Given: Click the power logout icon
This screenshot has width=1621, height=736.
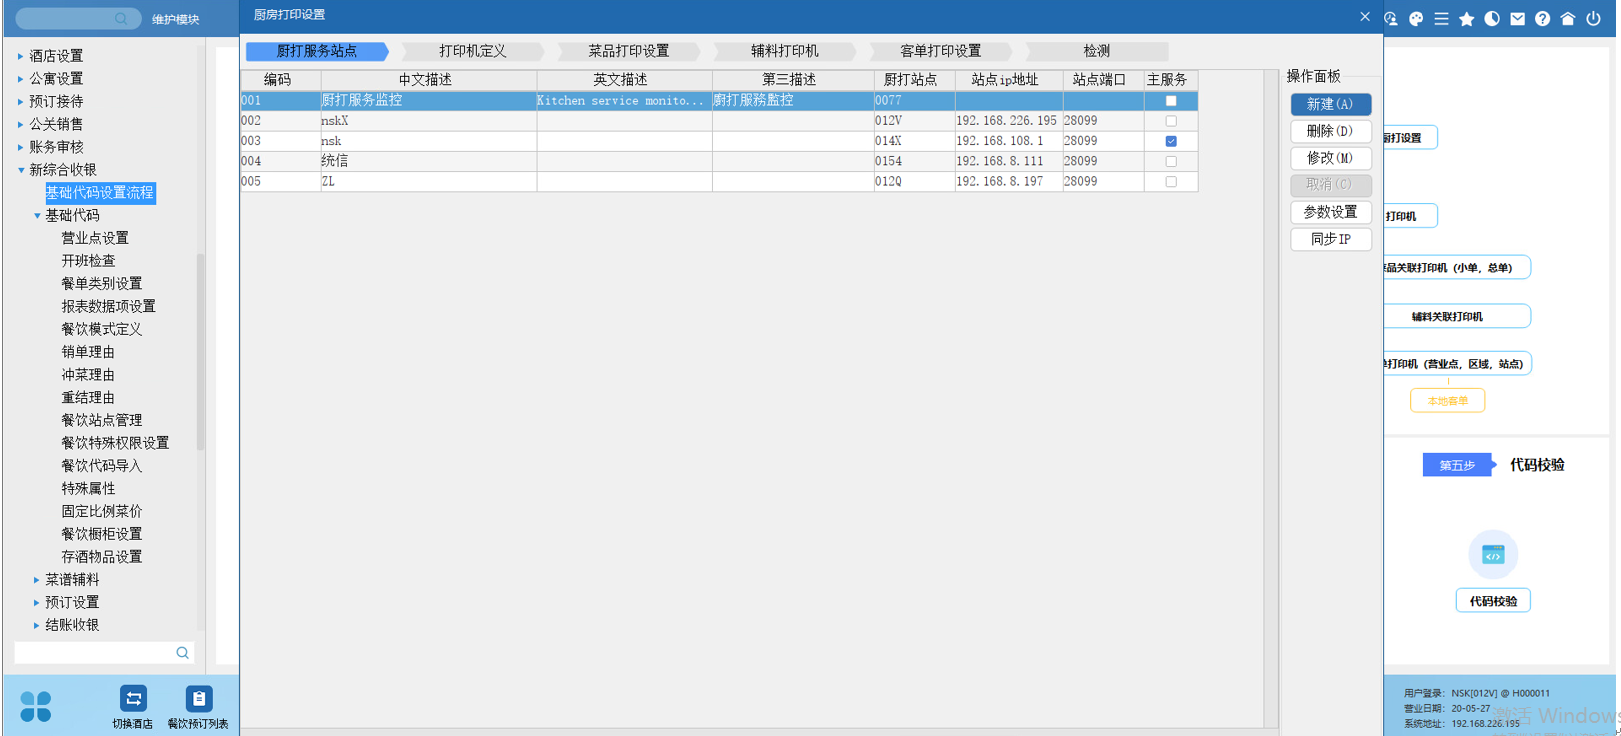Looking at the screenshot, I should coord(1593,19).
